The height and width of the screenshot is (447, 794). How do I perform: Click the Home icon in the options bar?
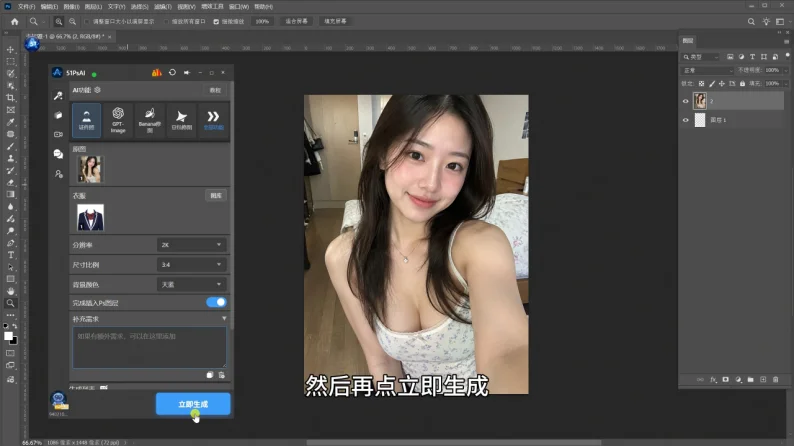(15, 22)
